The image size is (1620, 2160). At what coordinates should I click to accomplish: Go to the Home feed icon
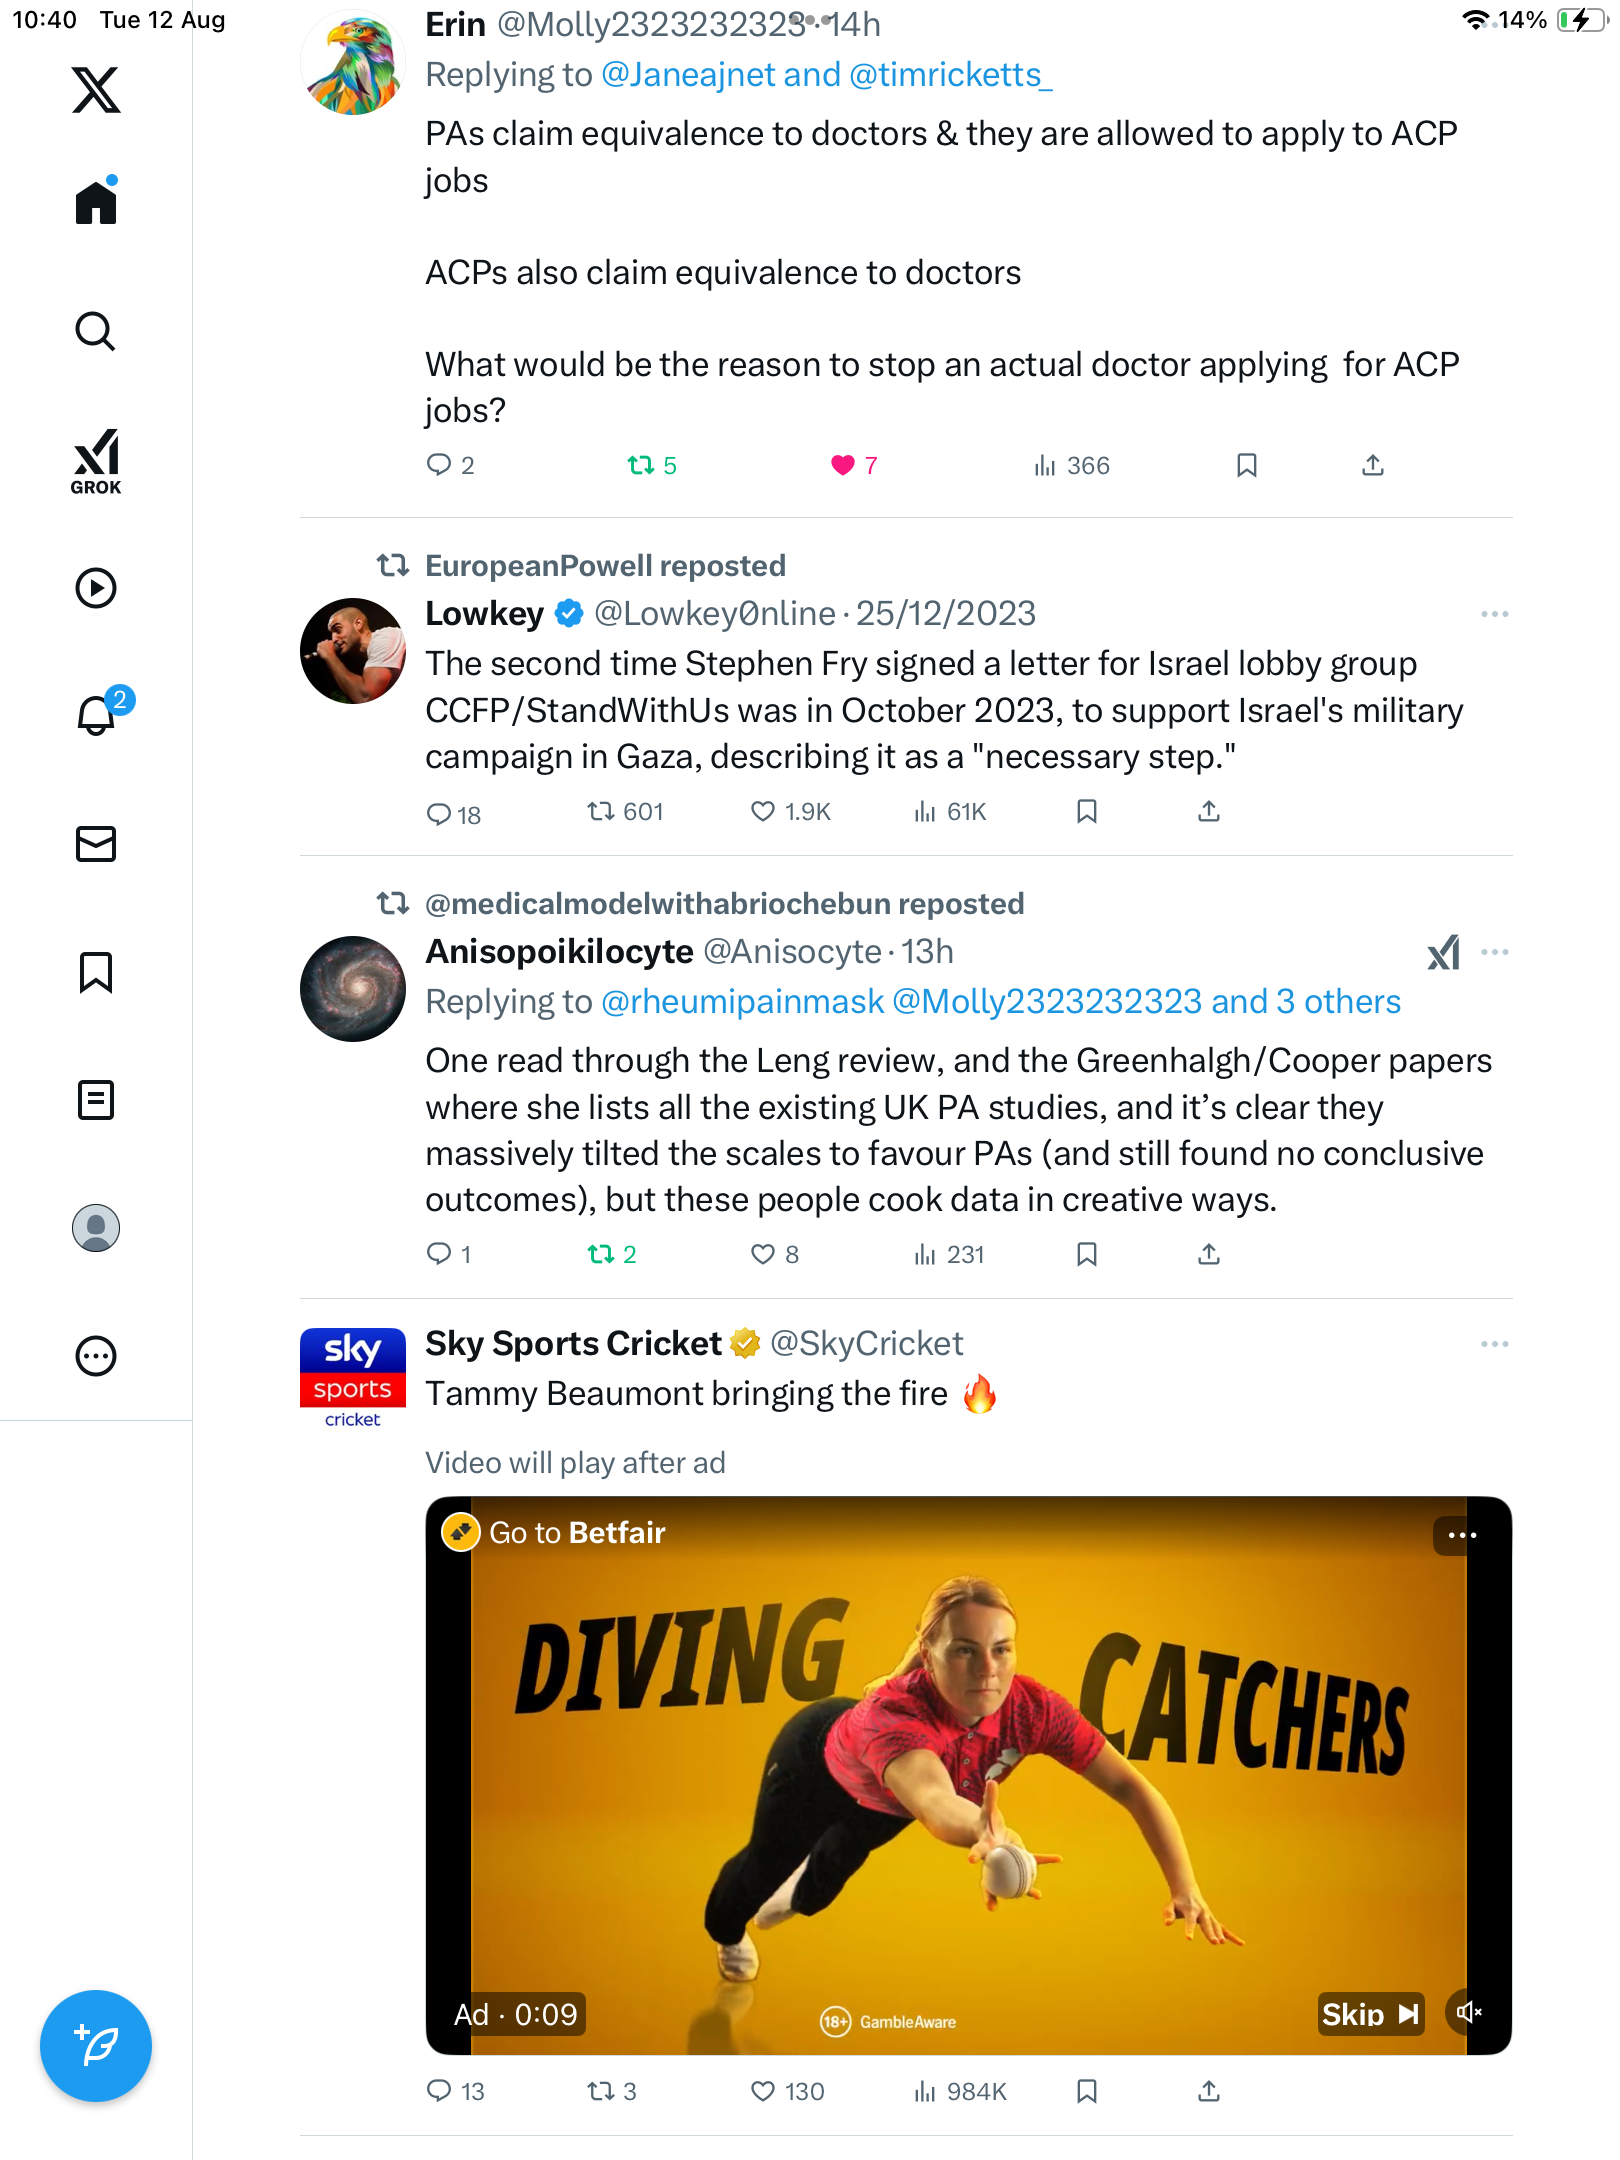point(96,202)
